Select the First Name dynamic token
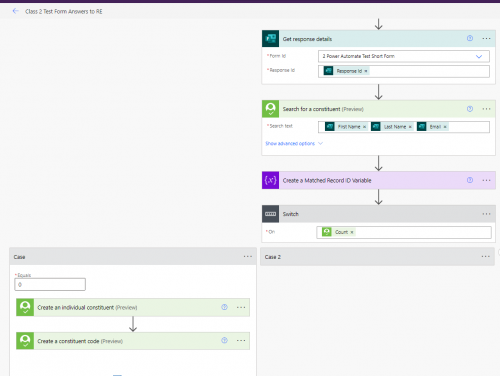This screenshot has height=376, width=500. tap(346, 127)
